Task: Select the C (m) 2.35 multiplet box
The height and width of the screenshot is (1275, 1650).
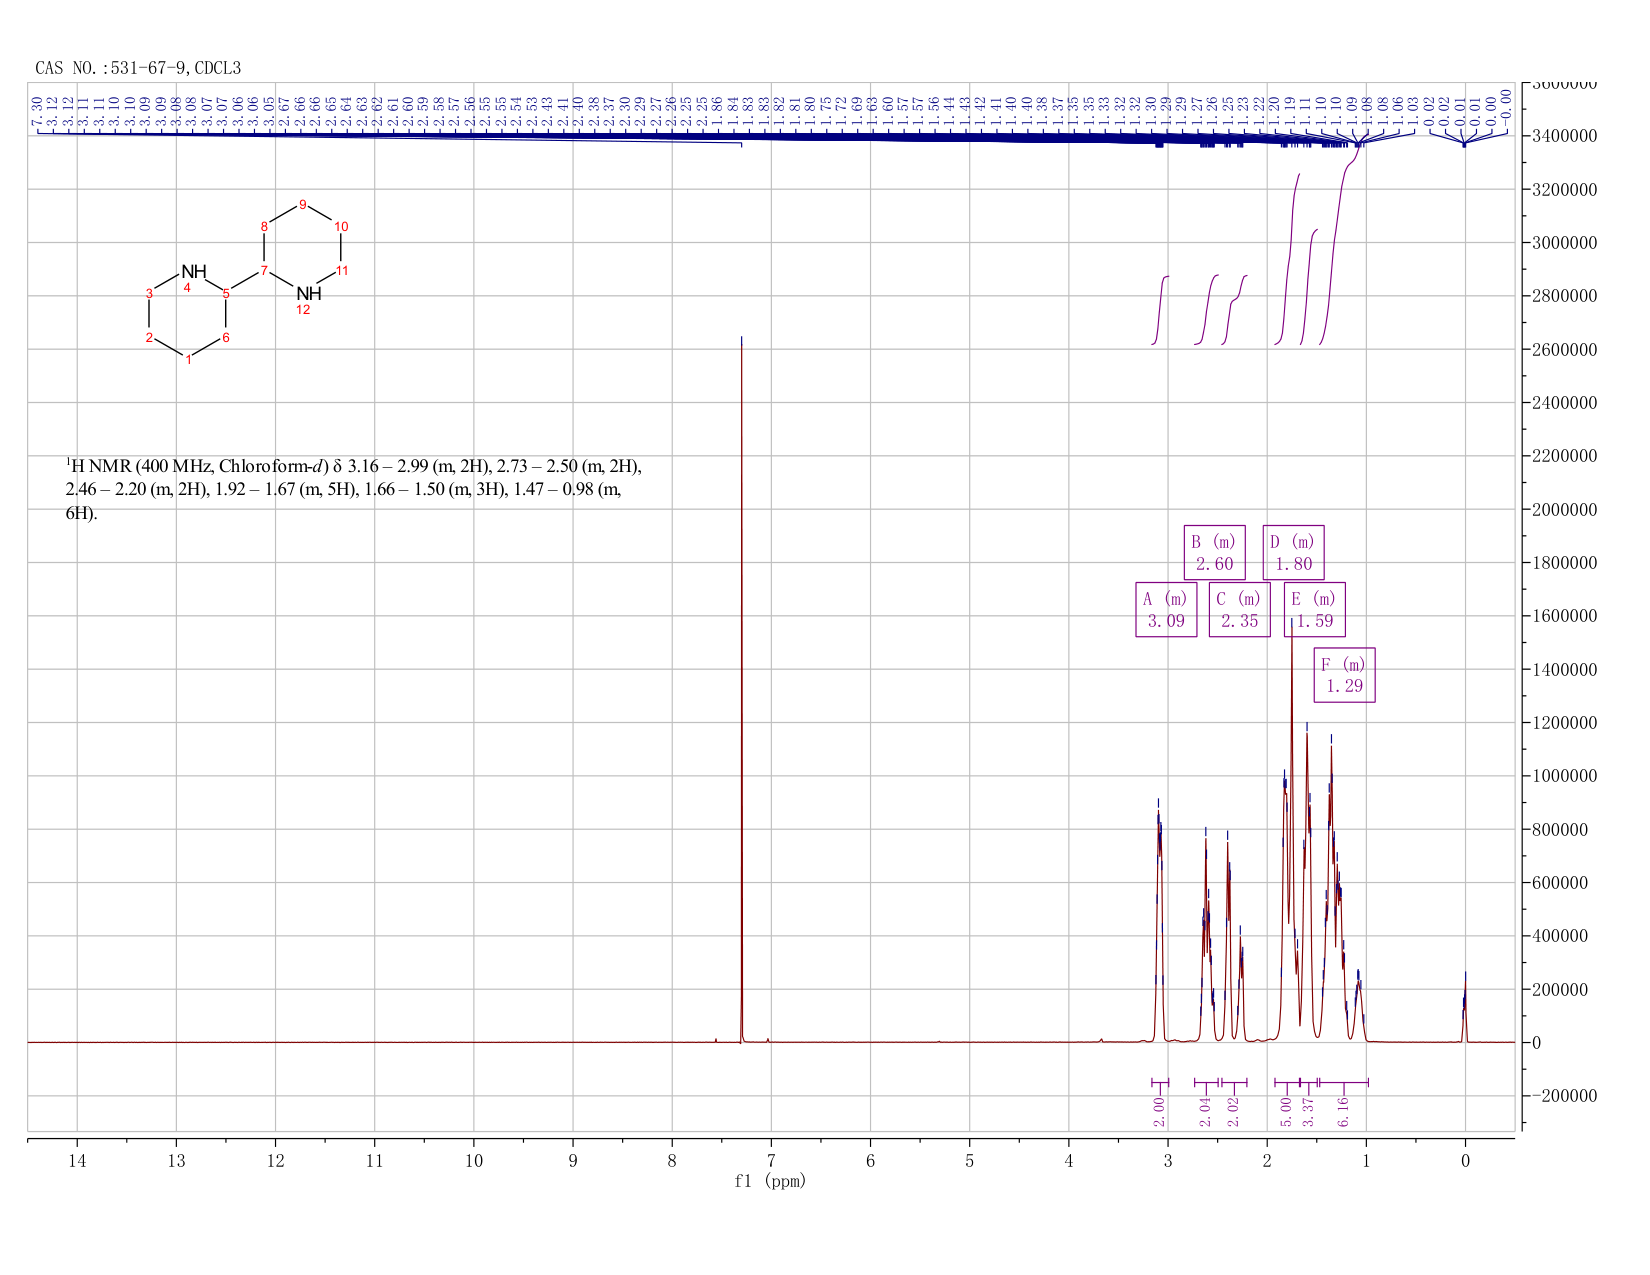Action: [x=1240, y=610]
